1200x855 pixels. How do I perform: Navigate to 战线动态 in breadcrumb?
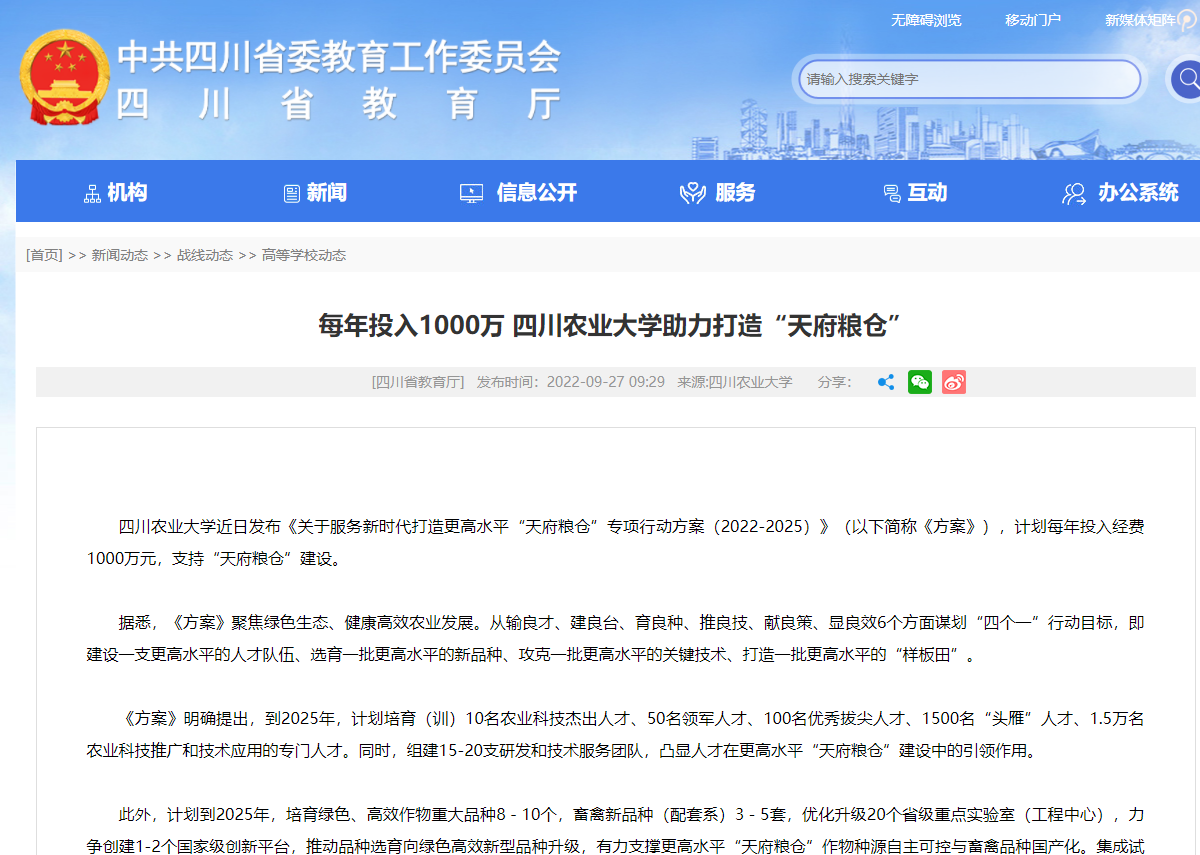(204, 255)
